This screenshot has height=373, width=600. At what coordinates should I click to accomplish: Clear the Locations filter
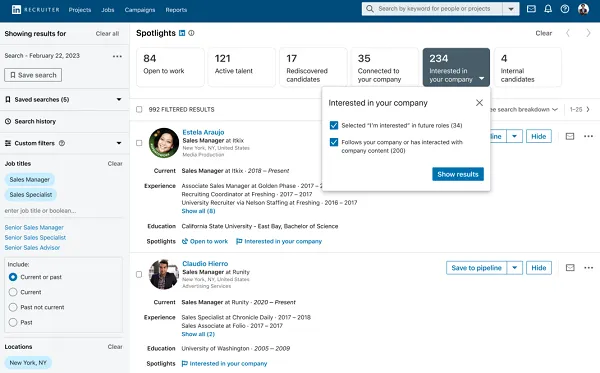115,347
